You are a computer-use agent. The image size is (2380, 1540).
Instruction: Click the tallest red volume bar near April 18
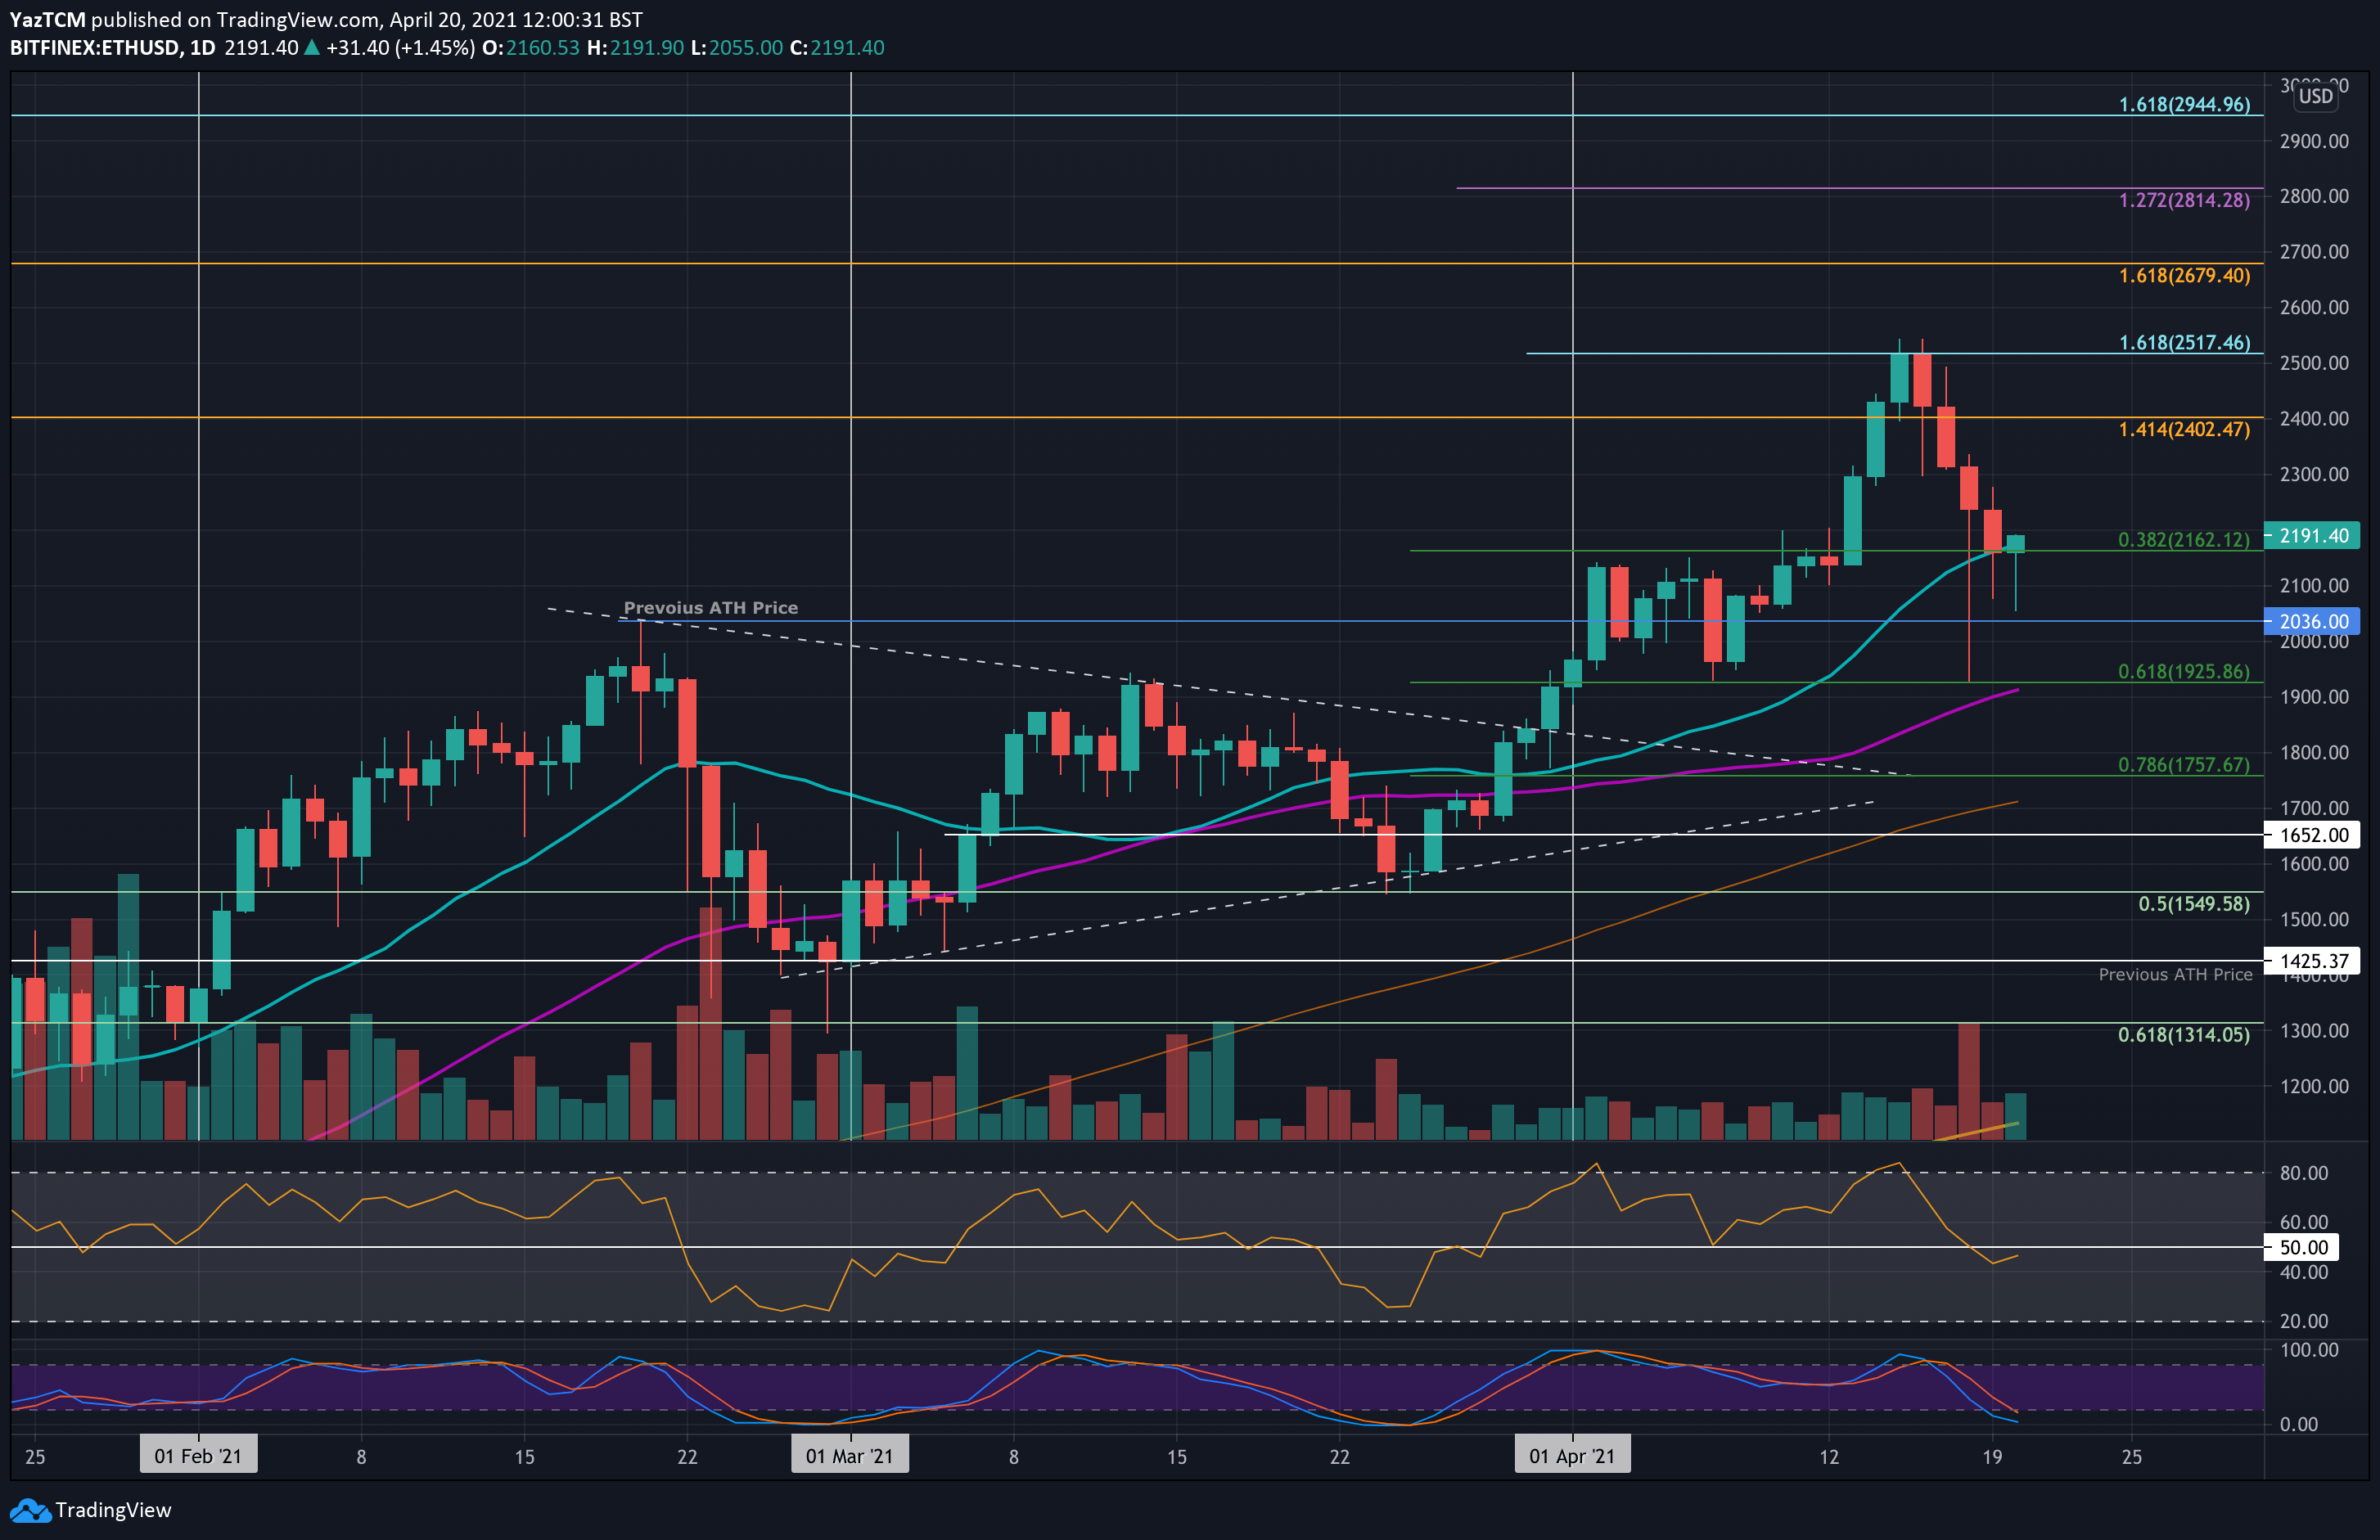click(x=1969, y=1081)
